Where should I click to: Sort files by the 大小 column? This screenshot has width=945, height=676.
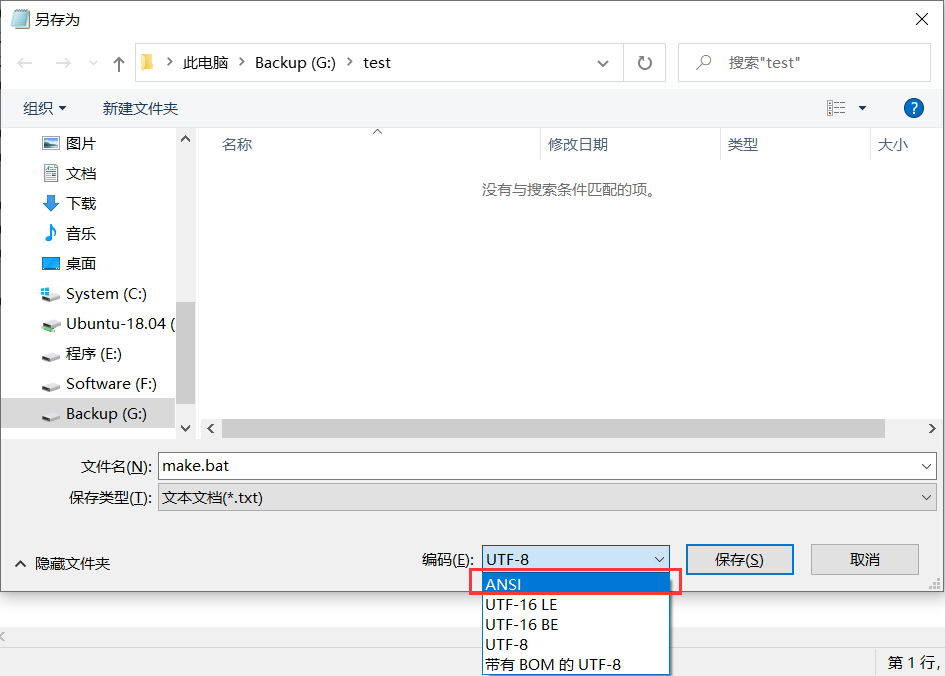pyautogui.click(x=893, y=145)
